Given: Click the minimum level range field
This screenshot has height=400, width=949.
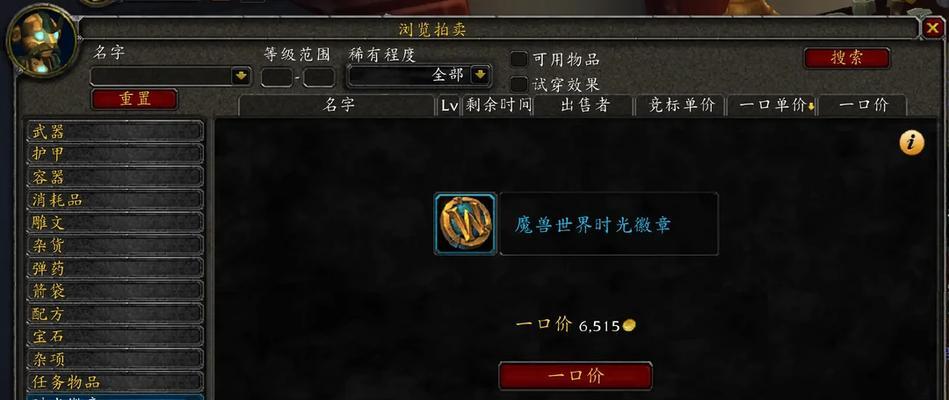Looking at the screenshot, I should pos(277,77).
